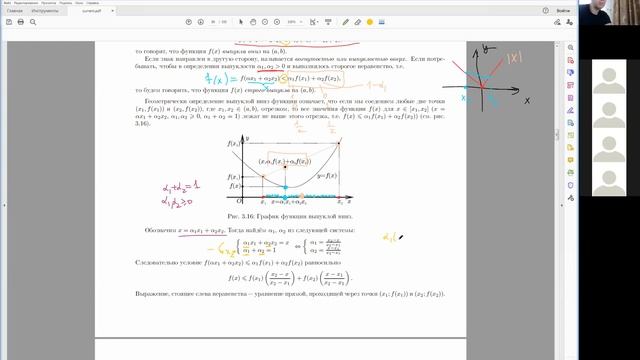This screenshot has width=640, height=360.
Task: Go to the next page with down arrow
Action: click(200, 22)
